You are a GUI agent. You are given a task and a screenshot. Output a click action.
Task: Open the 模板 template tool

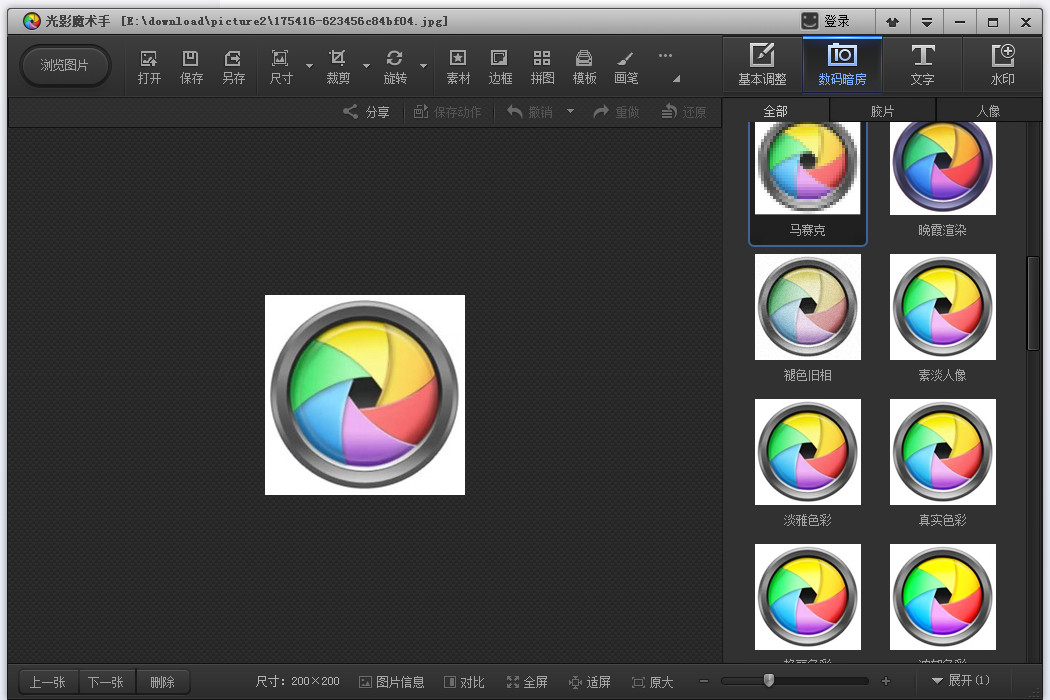coord(584,67)
